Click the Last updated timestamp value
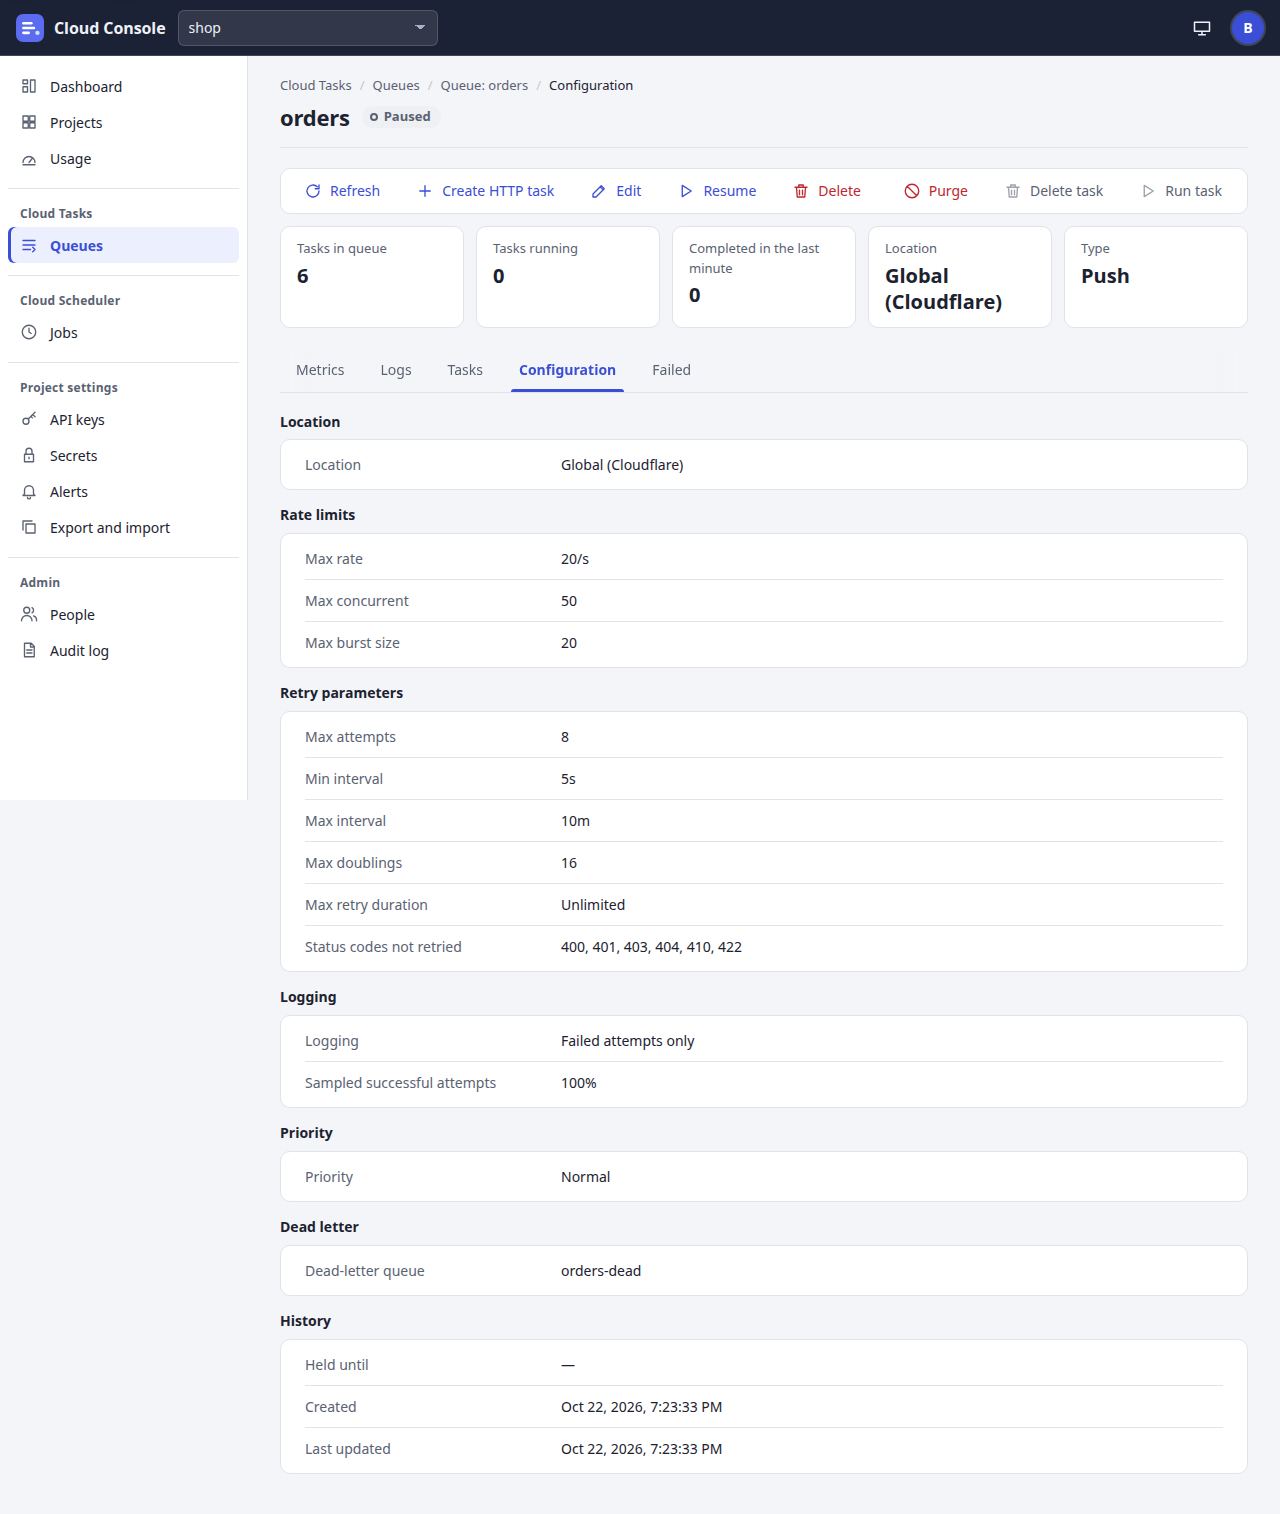 tap(641, 1449)
